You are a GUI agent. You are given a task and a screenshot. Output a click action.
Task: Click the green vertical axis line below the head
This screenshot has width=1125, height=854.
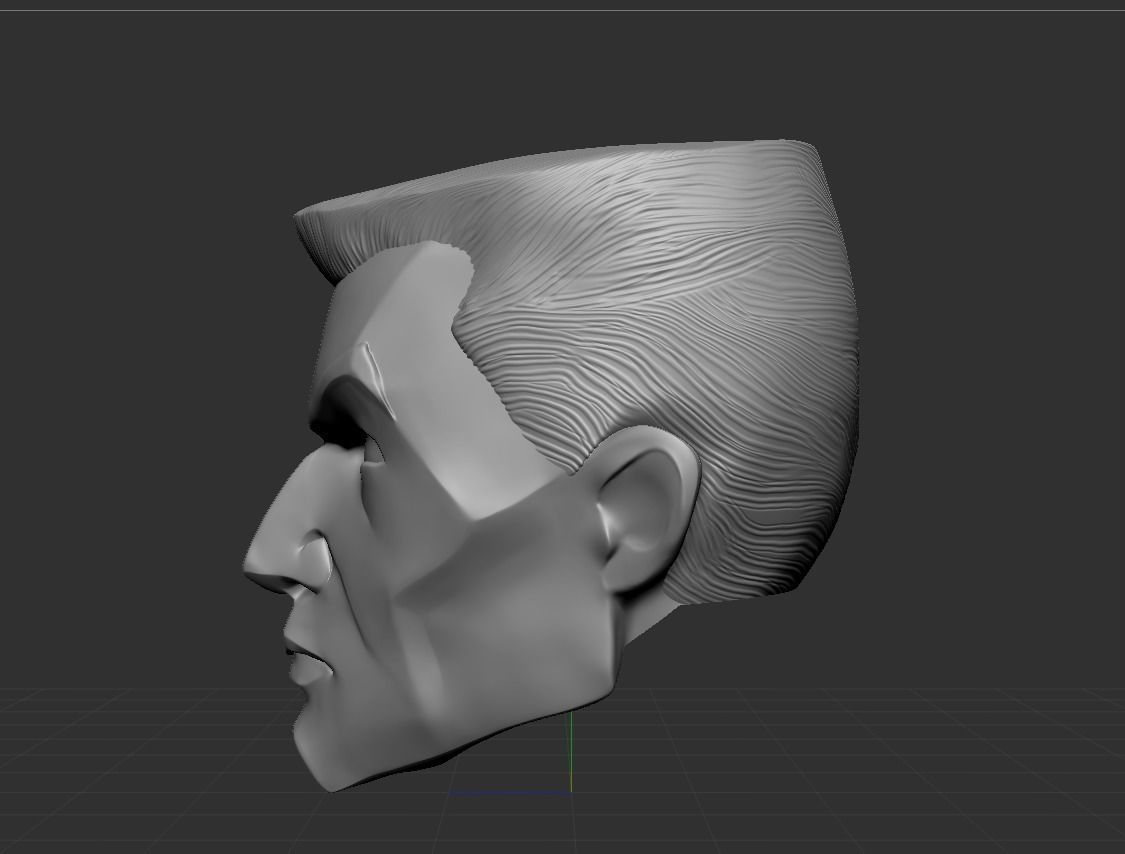point(571,751)
